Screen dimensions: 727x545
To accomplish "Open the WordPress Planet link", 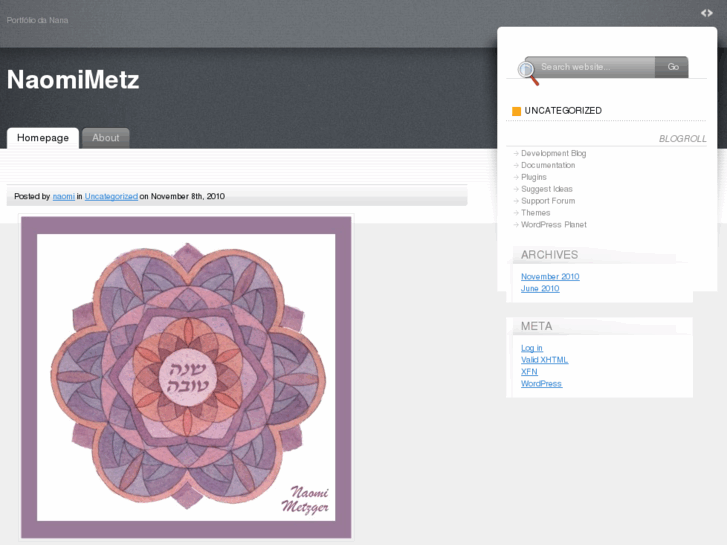I will [553, 225].
